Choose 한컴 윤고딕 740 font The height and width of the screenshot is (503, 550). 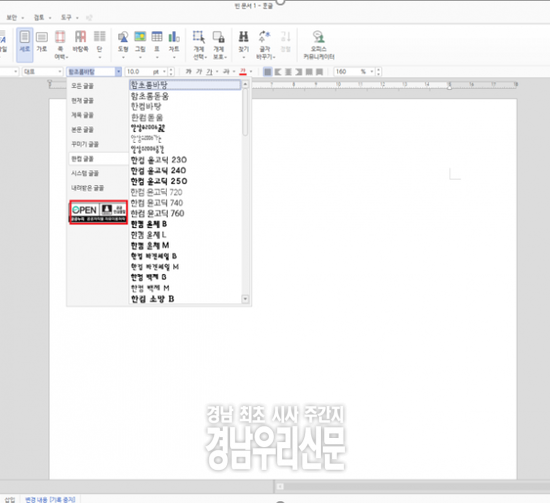click(157, 203)
